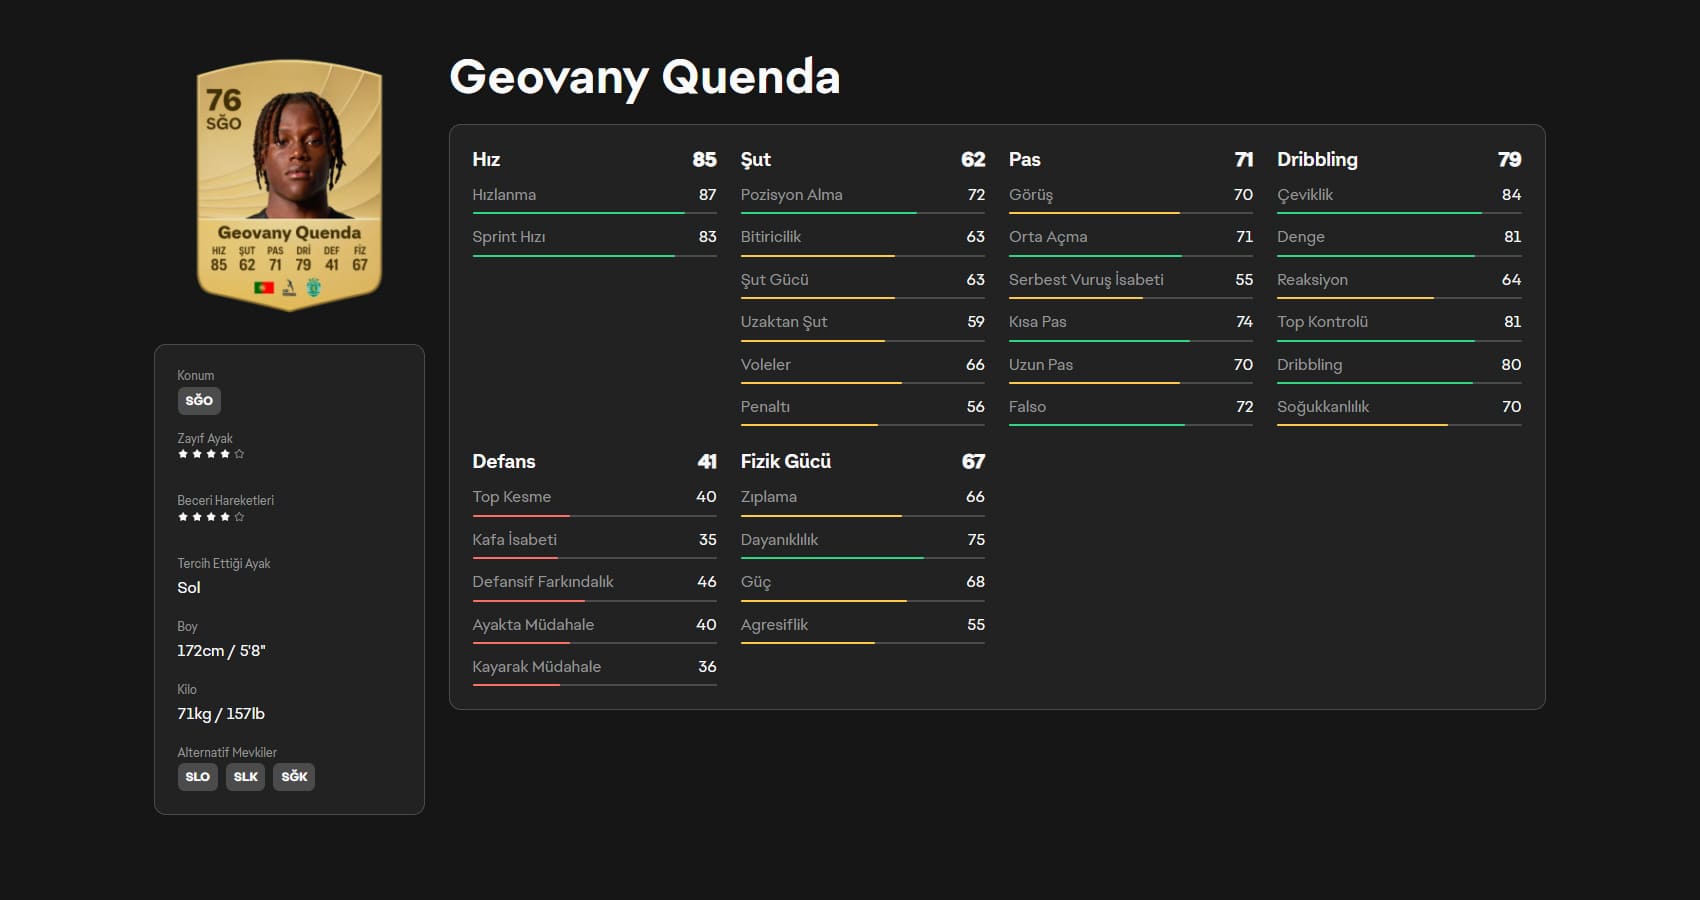Click the Fizik Gücü category header

(785, 461)
